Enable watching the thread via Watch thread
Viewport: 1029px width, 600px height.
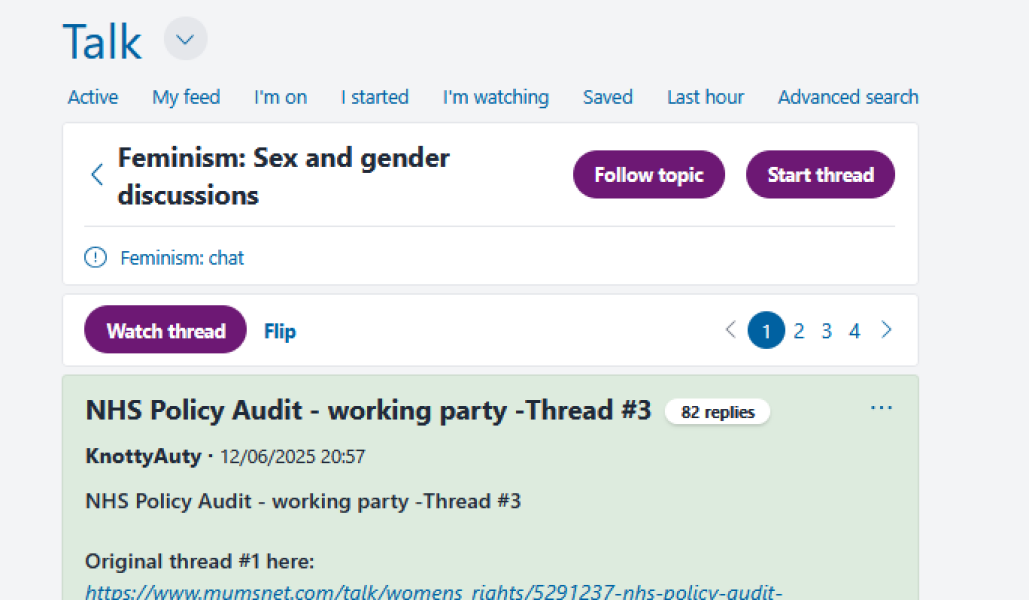[x=165, y=330]
